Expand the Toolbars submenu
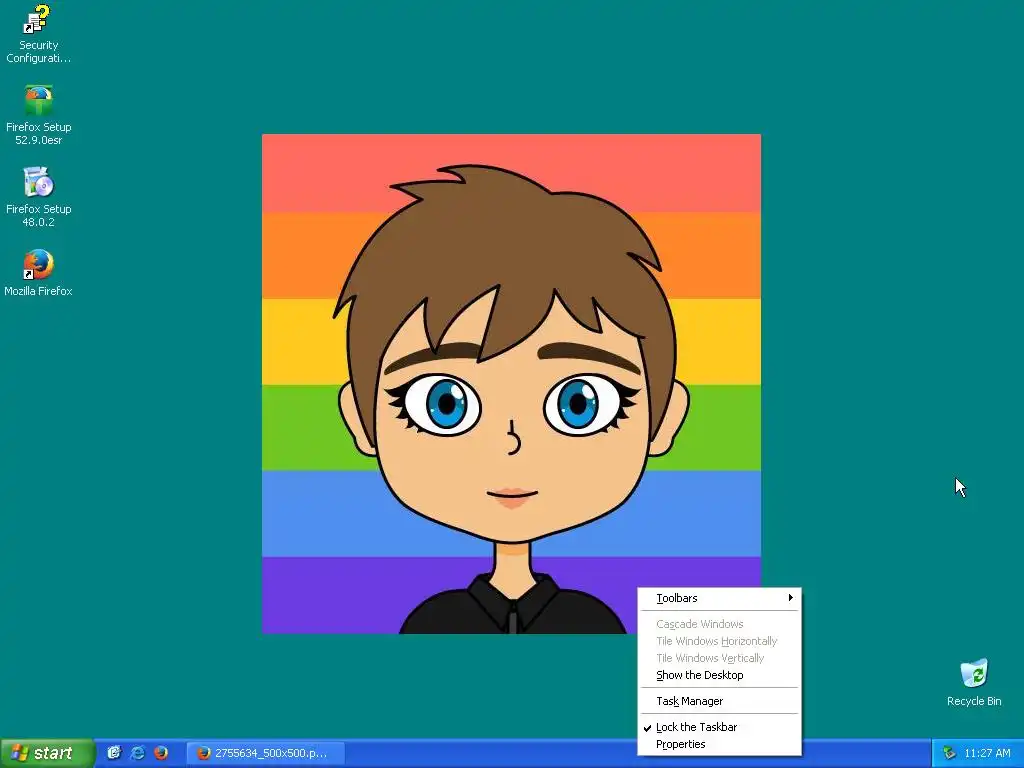 [x=719, y=598]
